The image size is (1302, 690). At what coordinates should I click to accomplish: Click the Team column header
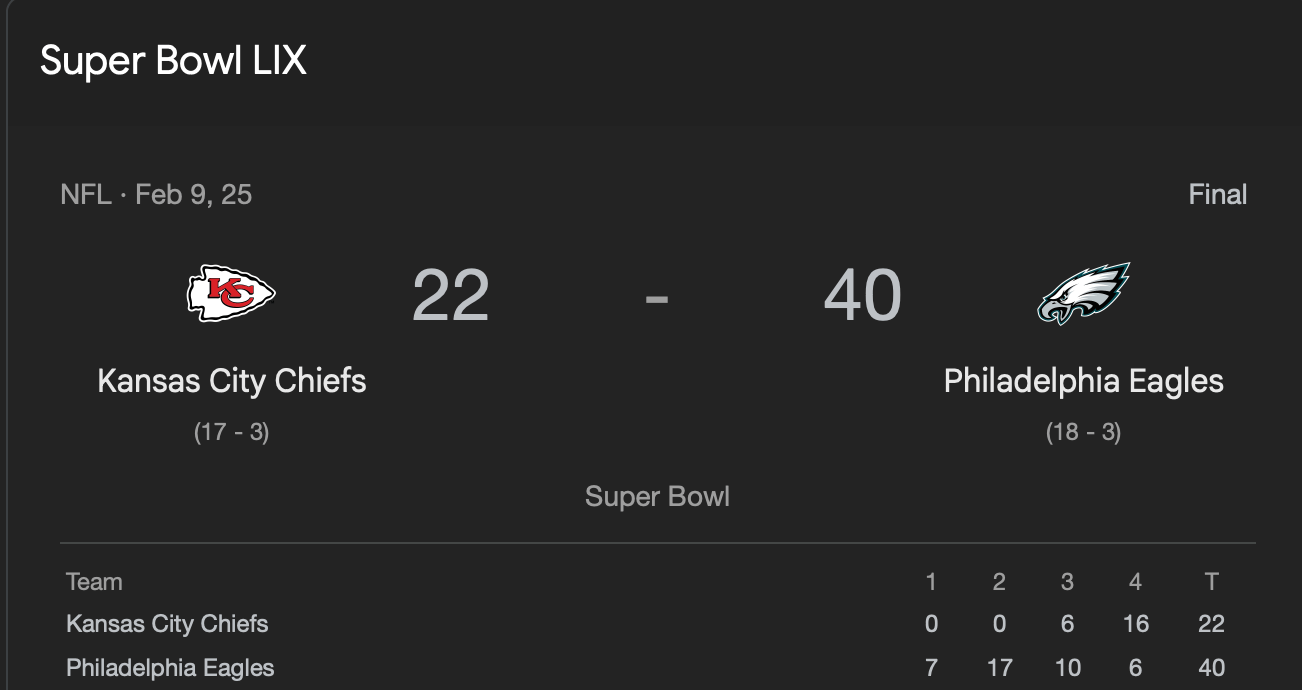pos(94,582)
